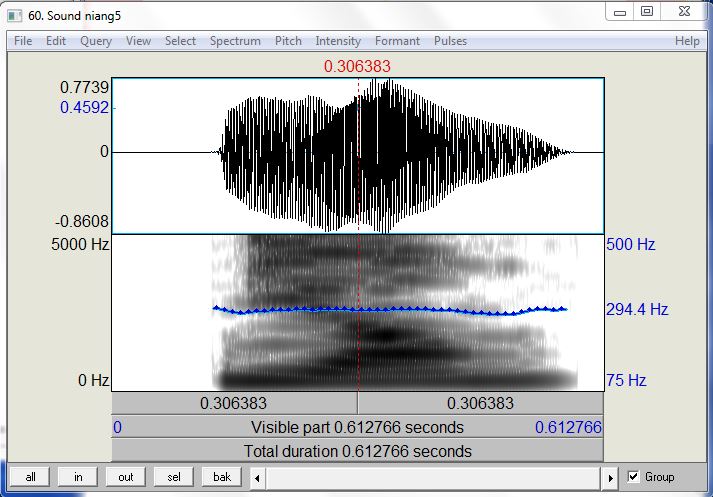Open the Pulses menu
The image size is (713, 497).
[x=450, y=41]
